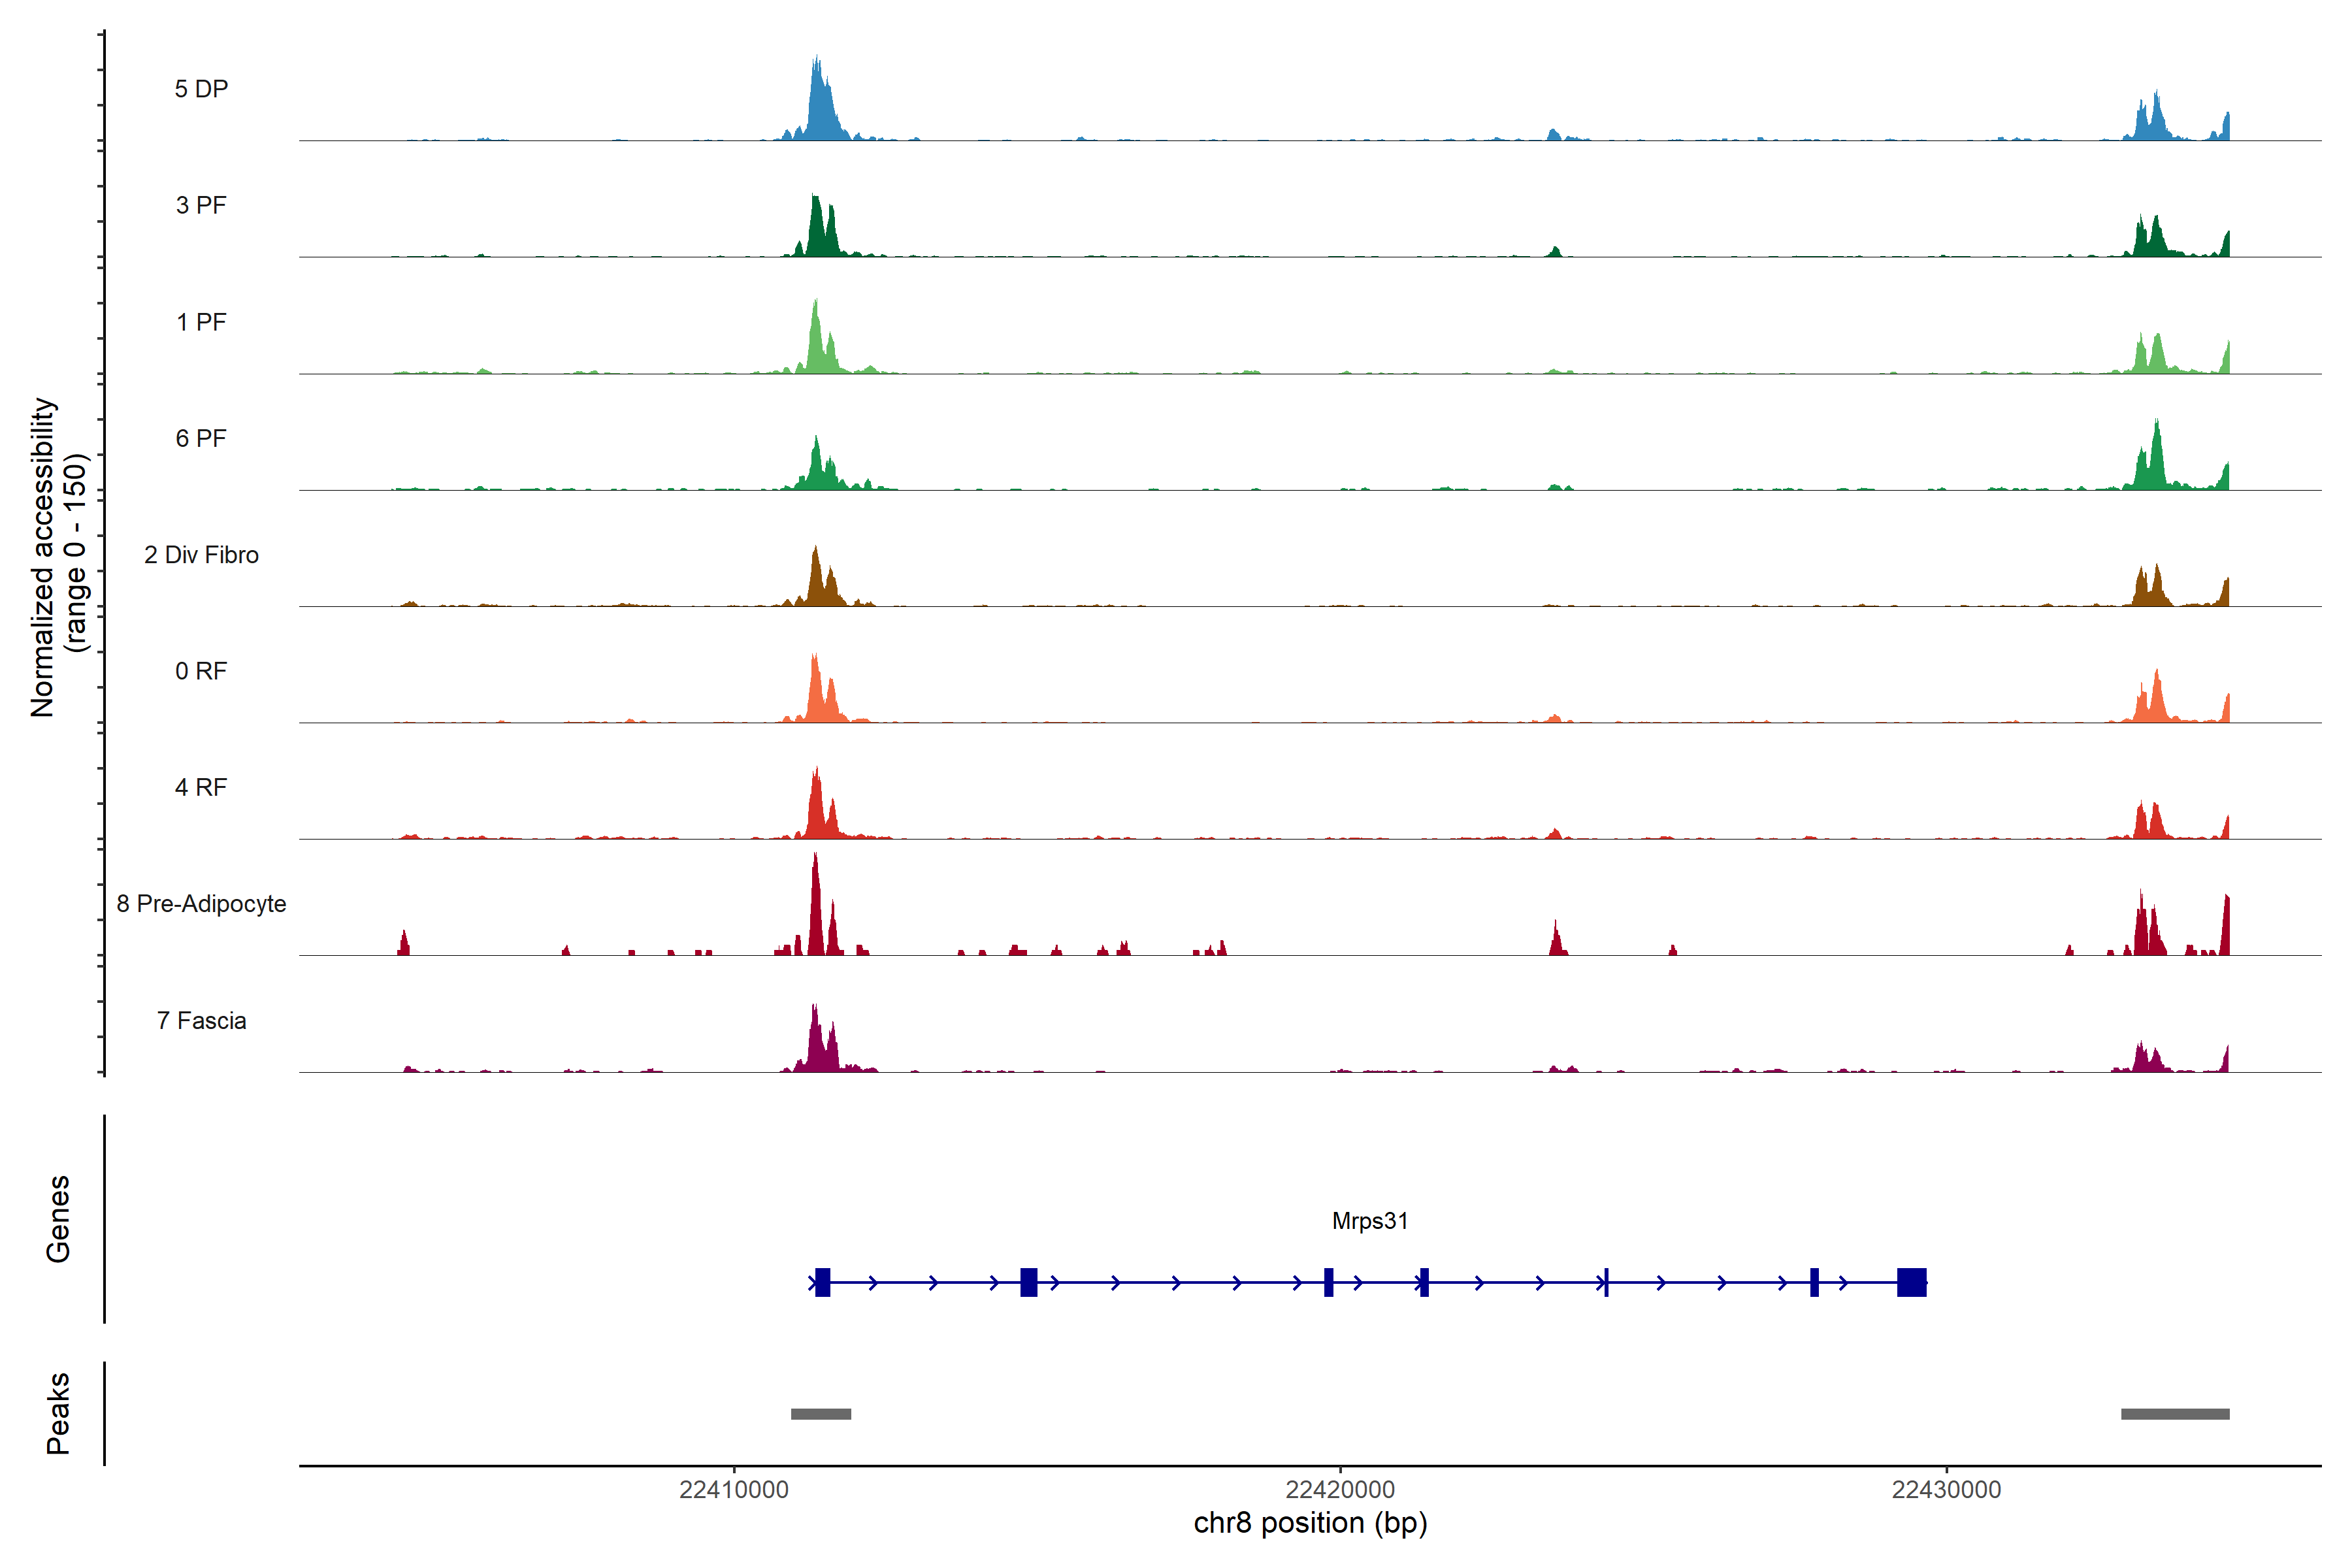Click the Mrps31 gene name label
Viewport: 2352px width, 1568px height.
[1369, 1221]
